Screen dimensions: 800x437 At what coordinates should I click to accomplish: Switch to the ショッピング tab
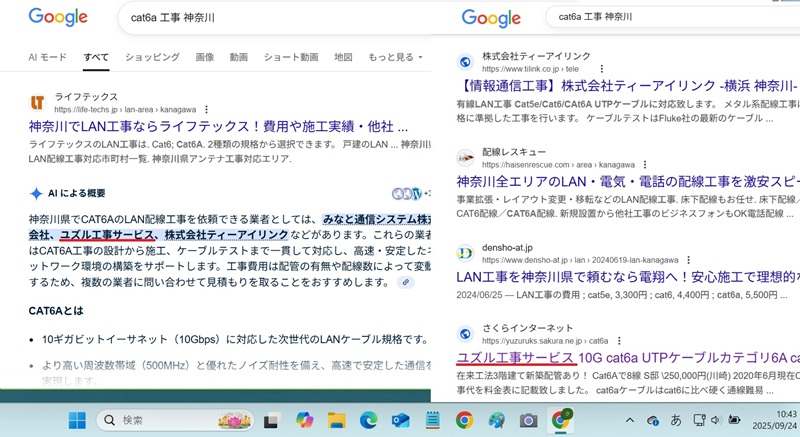coord(152,57)
